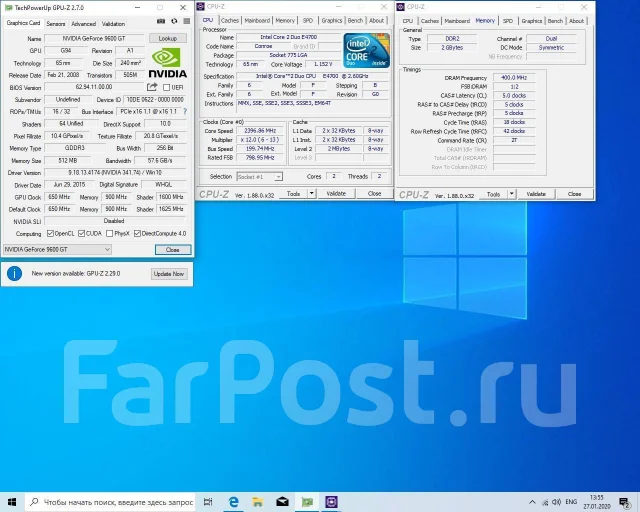Expand Tools arrow in the right CPU-Z window

coord(511,194)
